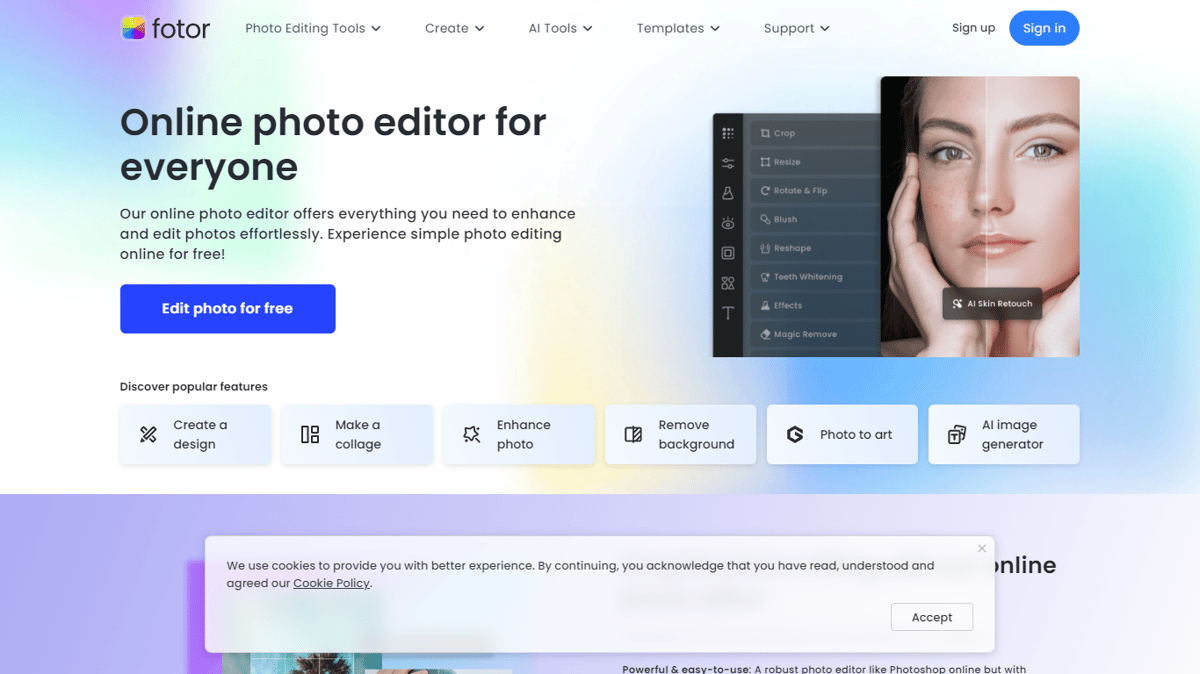Choose the Crop tool in preview panel
Viewport: 1200px width, 674px height.
pyautogui.click(x=813, y=133)
